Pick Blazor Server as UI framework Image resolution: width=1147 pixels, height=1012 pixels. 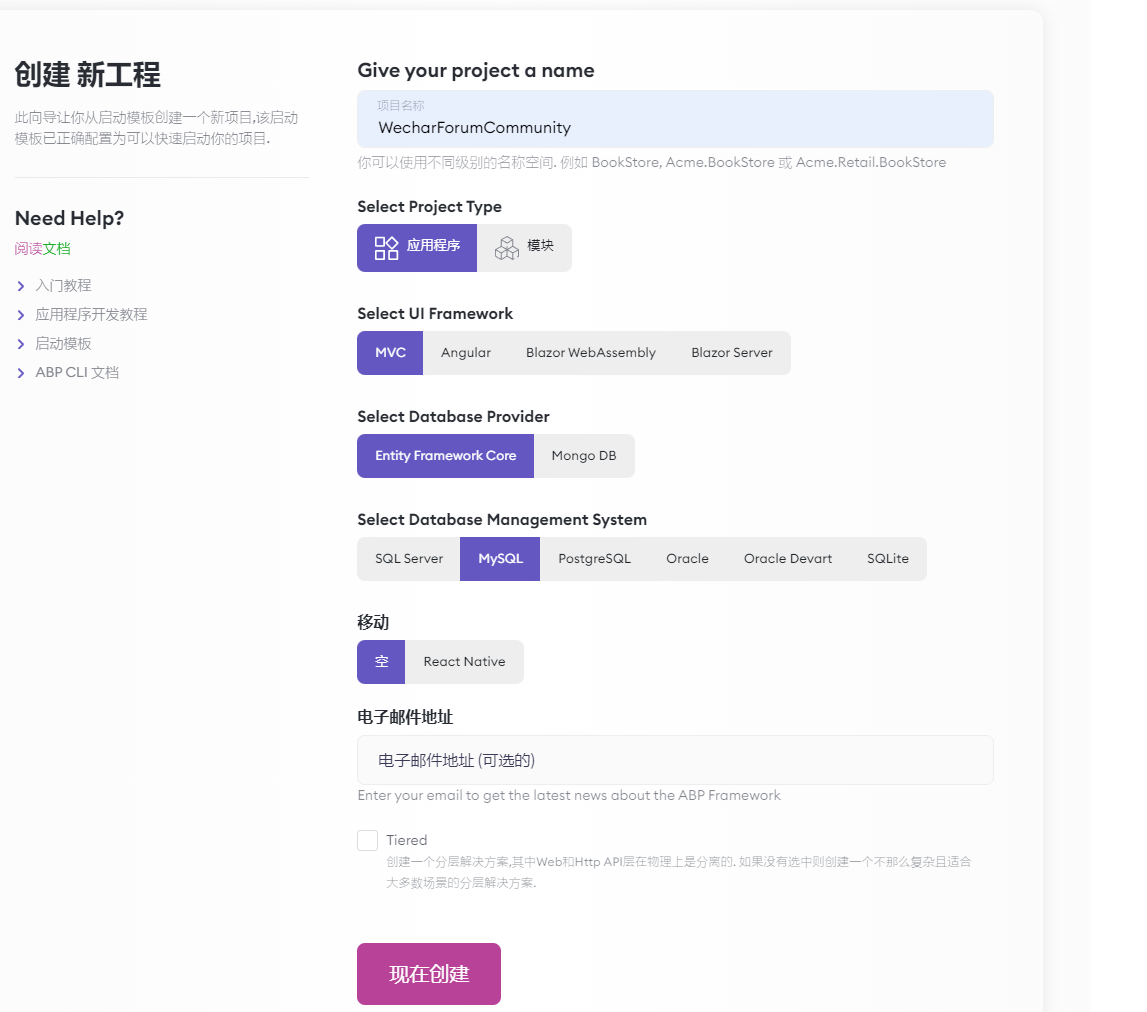[731, 353]
